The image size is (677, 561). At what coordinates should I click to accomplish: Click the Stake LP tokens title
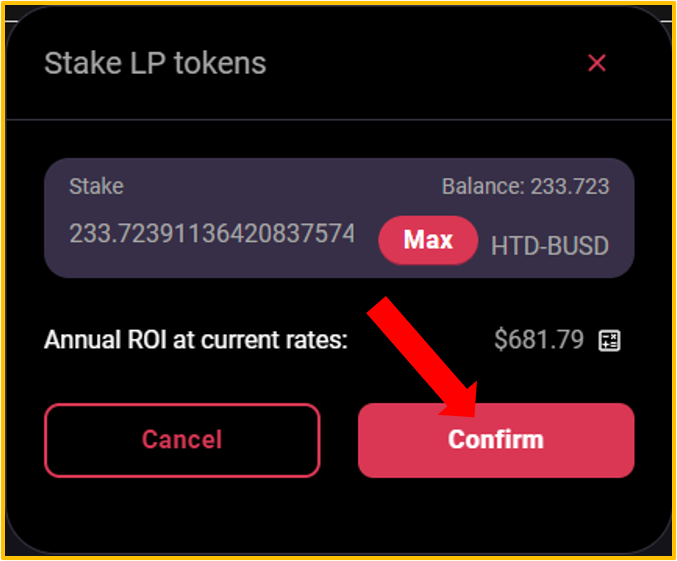point(155,63)
